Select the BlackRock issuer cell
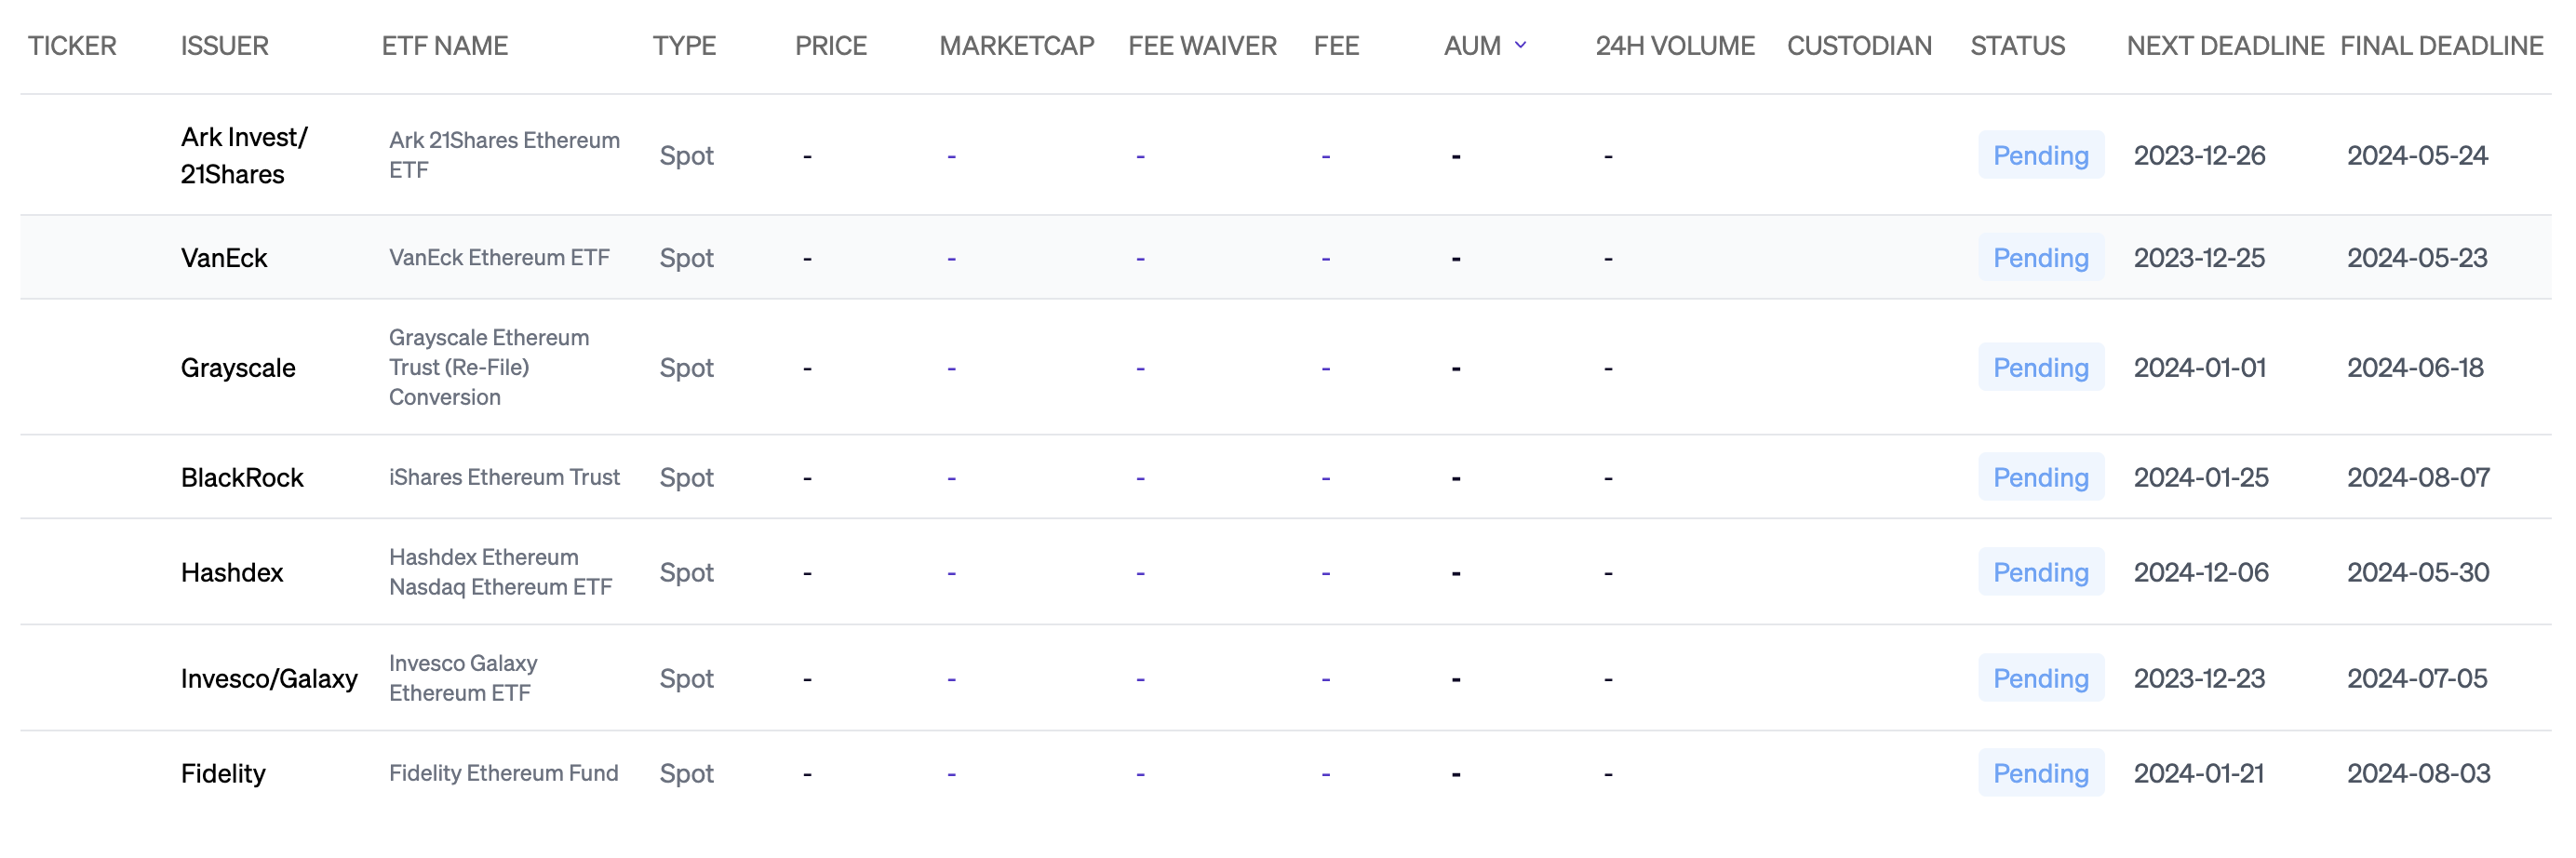2576x858 pixels. [x=242, y=478]
